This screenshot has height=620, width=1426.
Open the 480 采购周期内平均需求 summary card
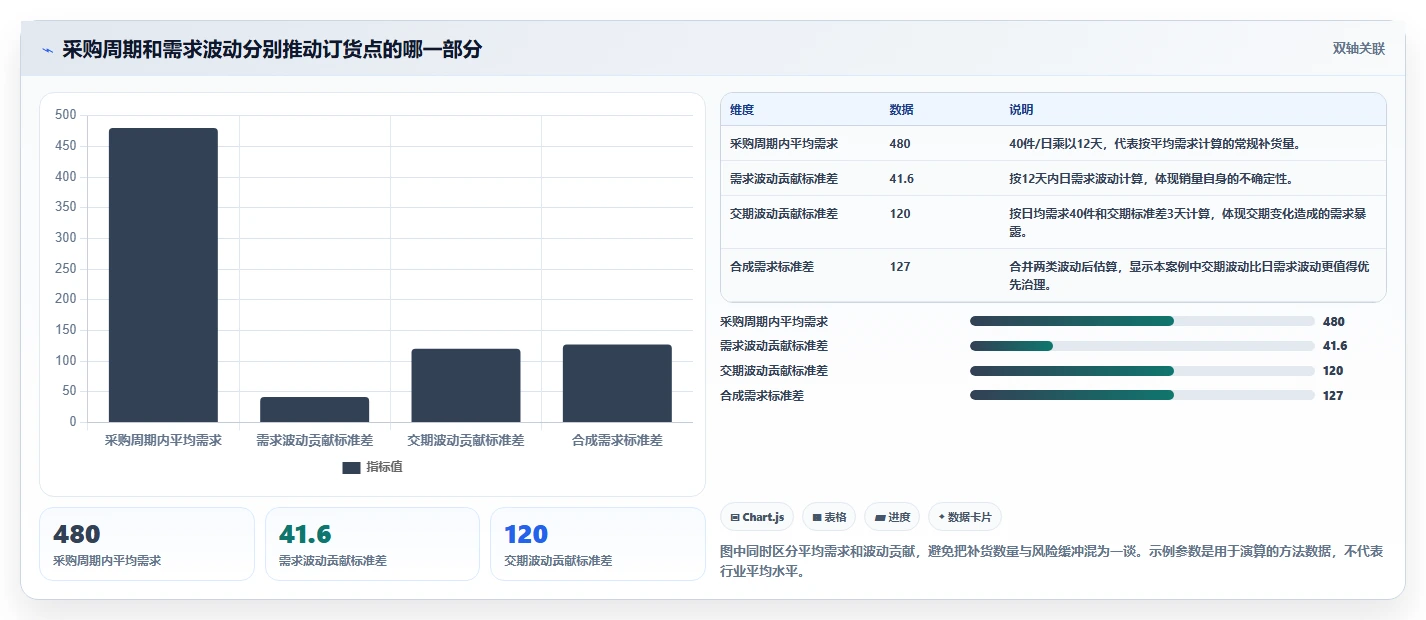click(147, 544)
